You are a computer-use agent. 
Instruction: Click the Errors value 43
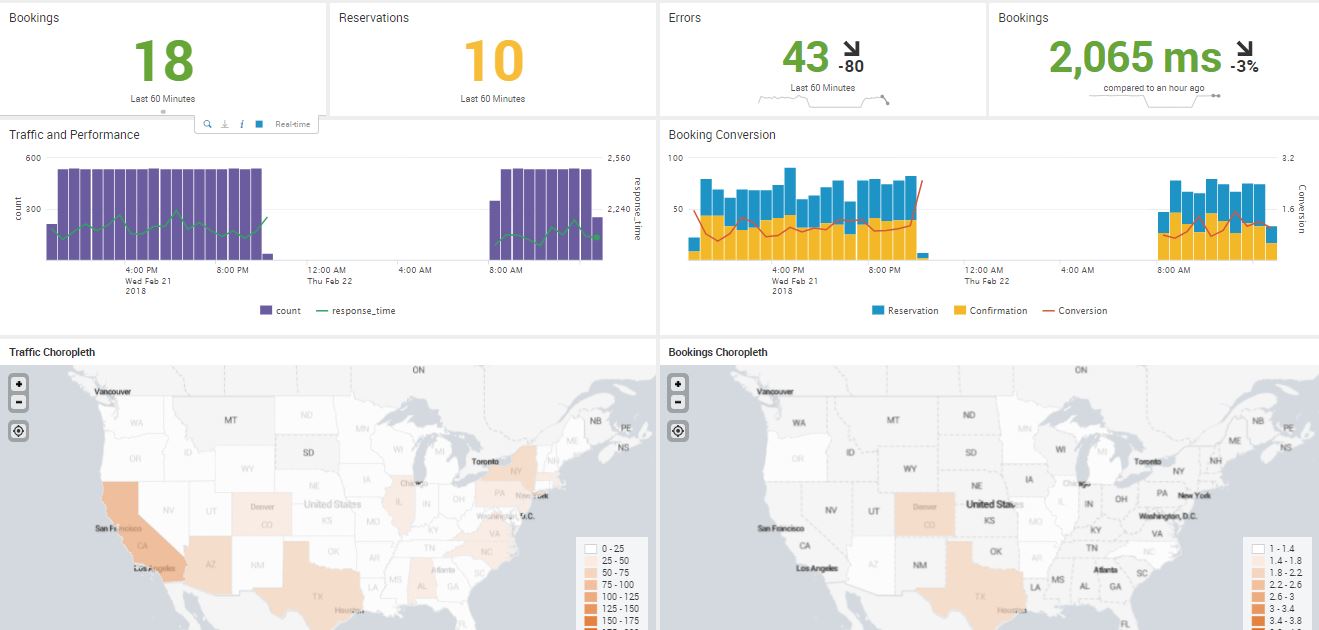point(806,58)
